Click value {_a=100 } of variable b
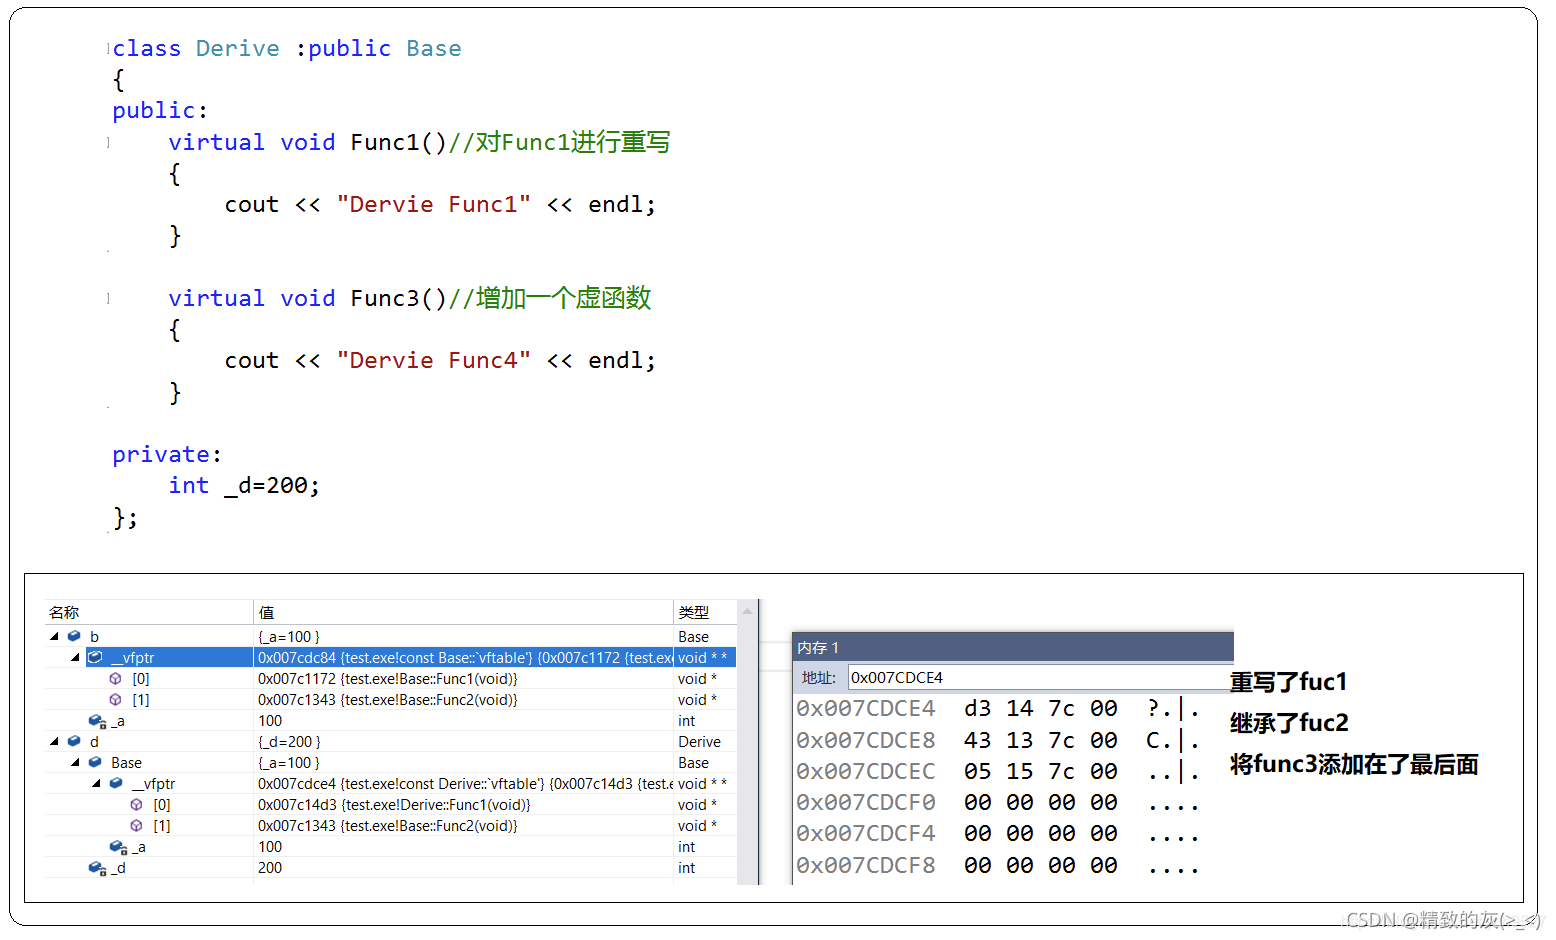Image resolution: width=1556 pixels, height=940 pixels. click(289, 636)
